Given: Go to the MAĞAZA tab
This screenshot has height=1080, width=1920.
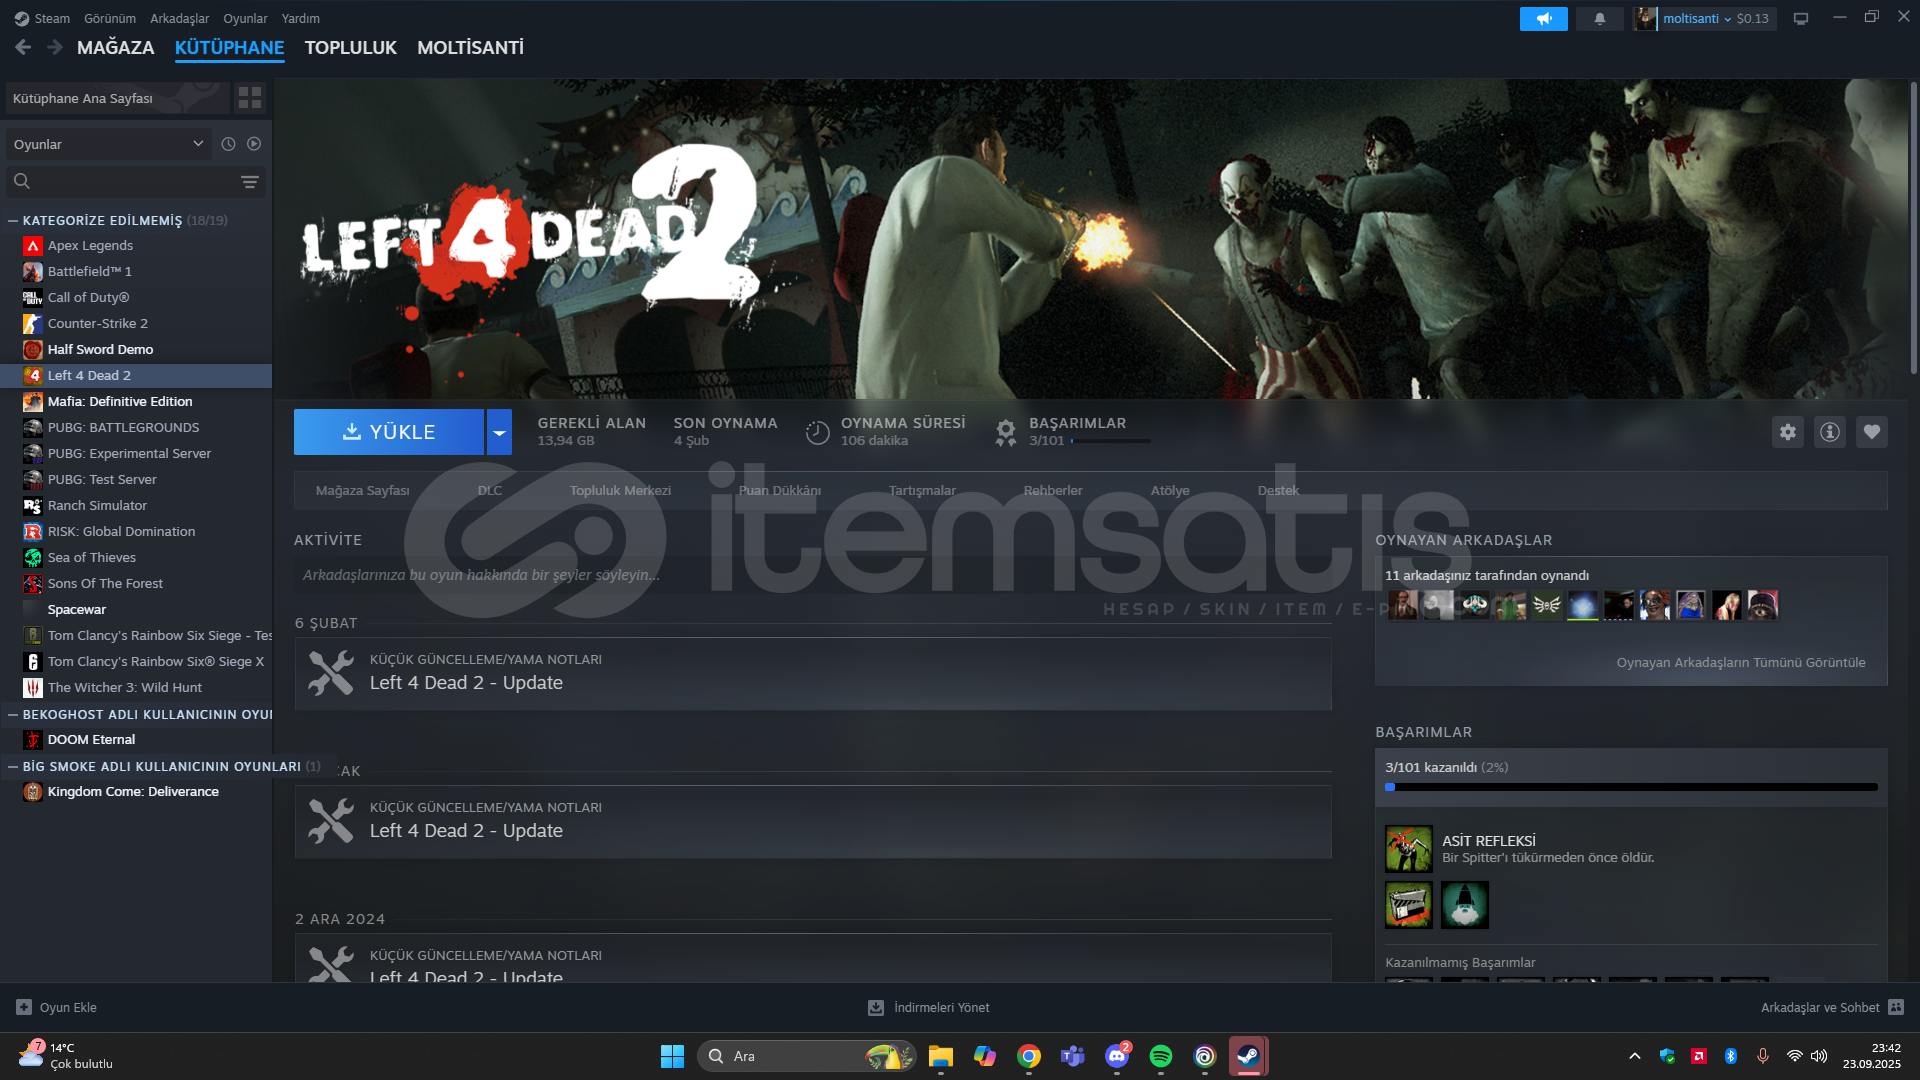Looking at the screenshot, I should [x=116, y=47].
